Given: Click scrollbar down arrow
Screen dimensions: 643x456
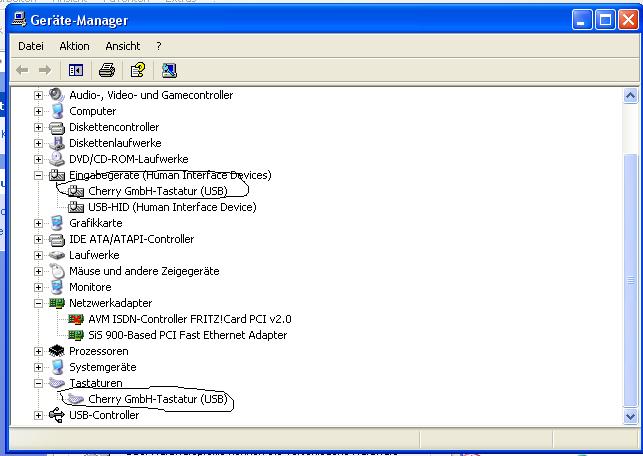Looking at the screenshot, I should coord(630,417).
